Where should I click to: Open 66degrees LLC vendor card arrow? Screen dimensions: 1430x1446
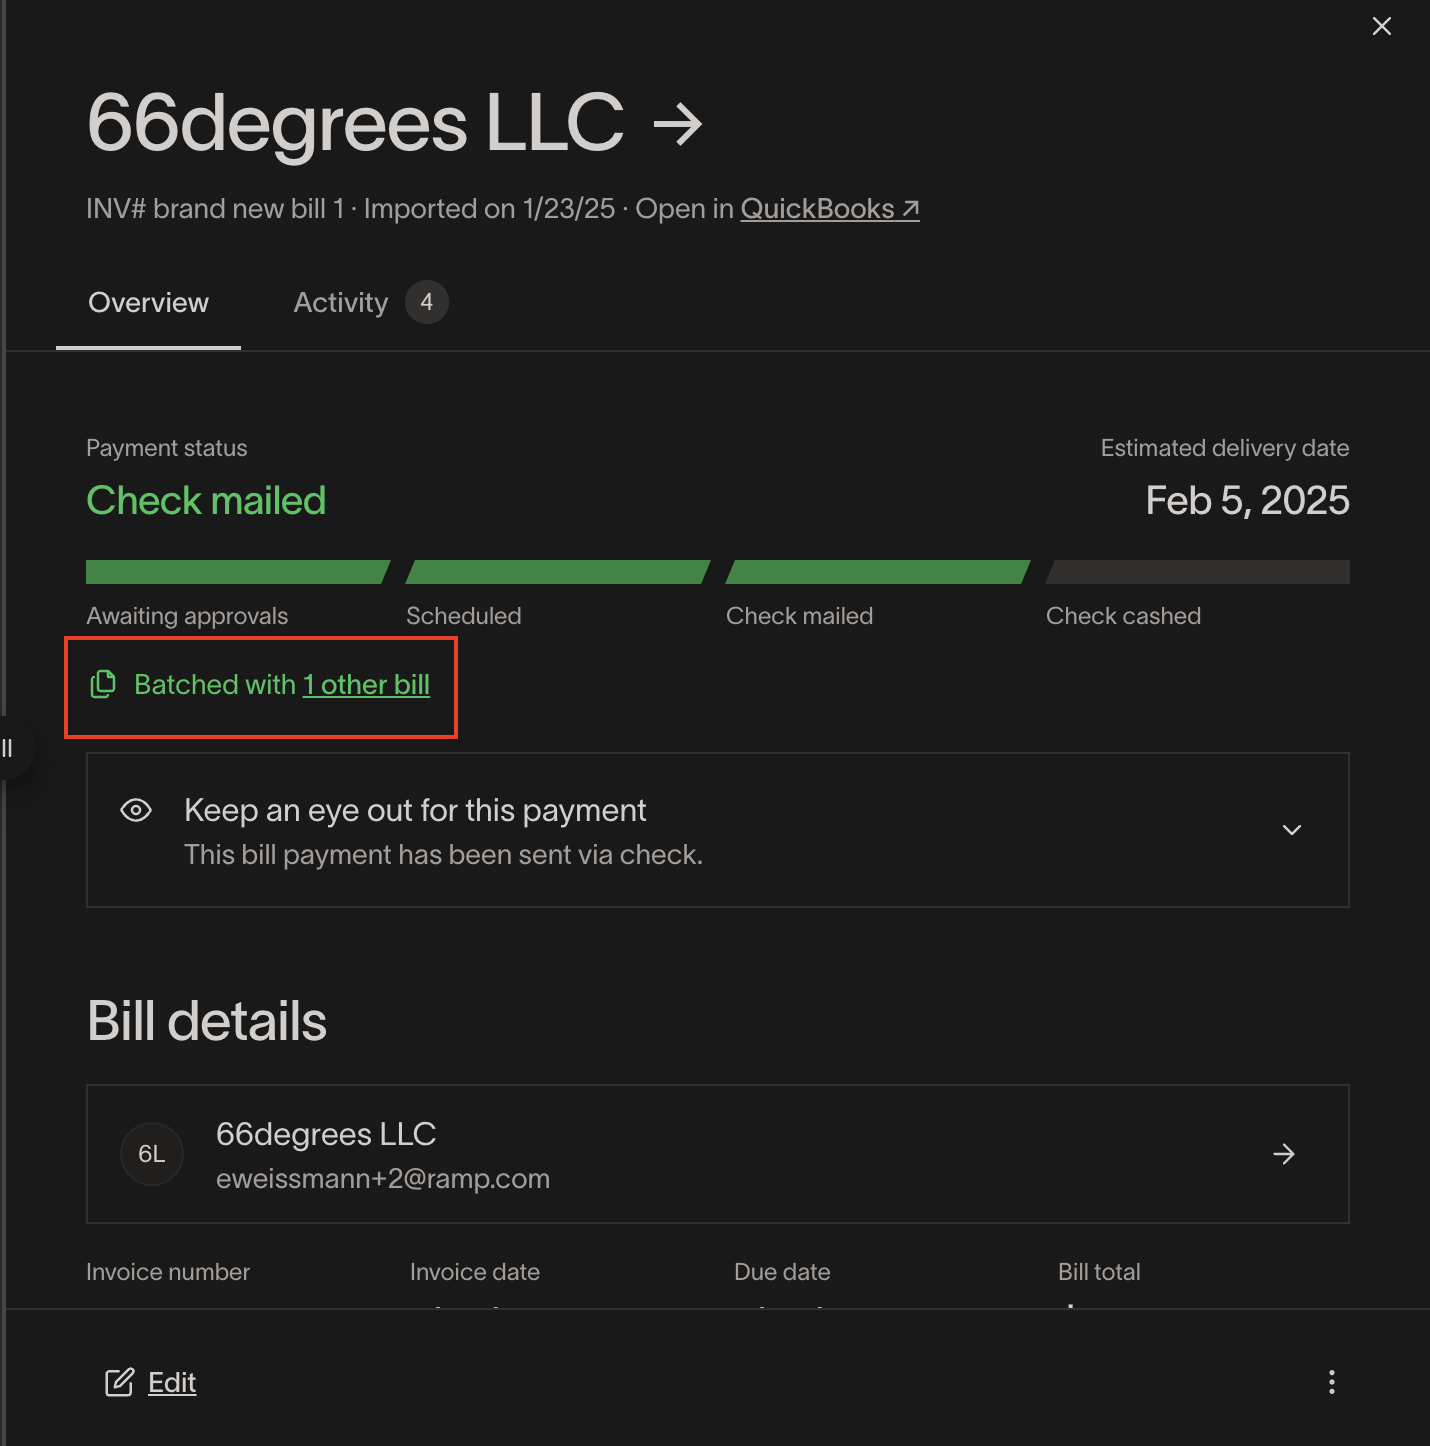(1284, 1154)
